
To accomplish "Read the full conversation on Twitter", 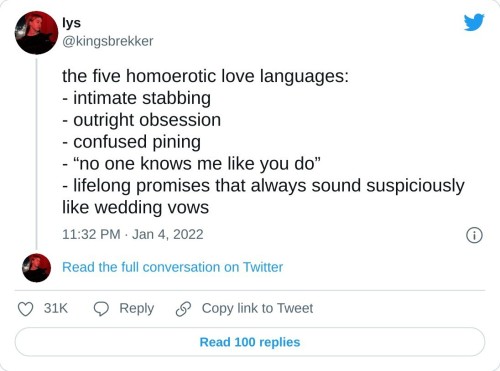I will [x=172, y=267].
